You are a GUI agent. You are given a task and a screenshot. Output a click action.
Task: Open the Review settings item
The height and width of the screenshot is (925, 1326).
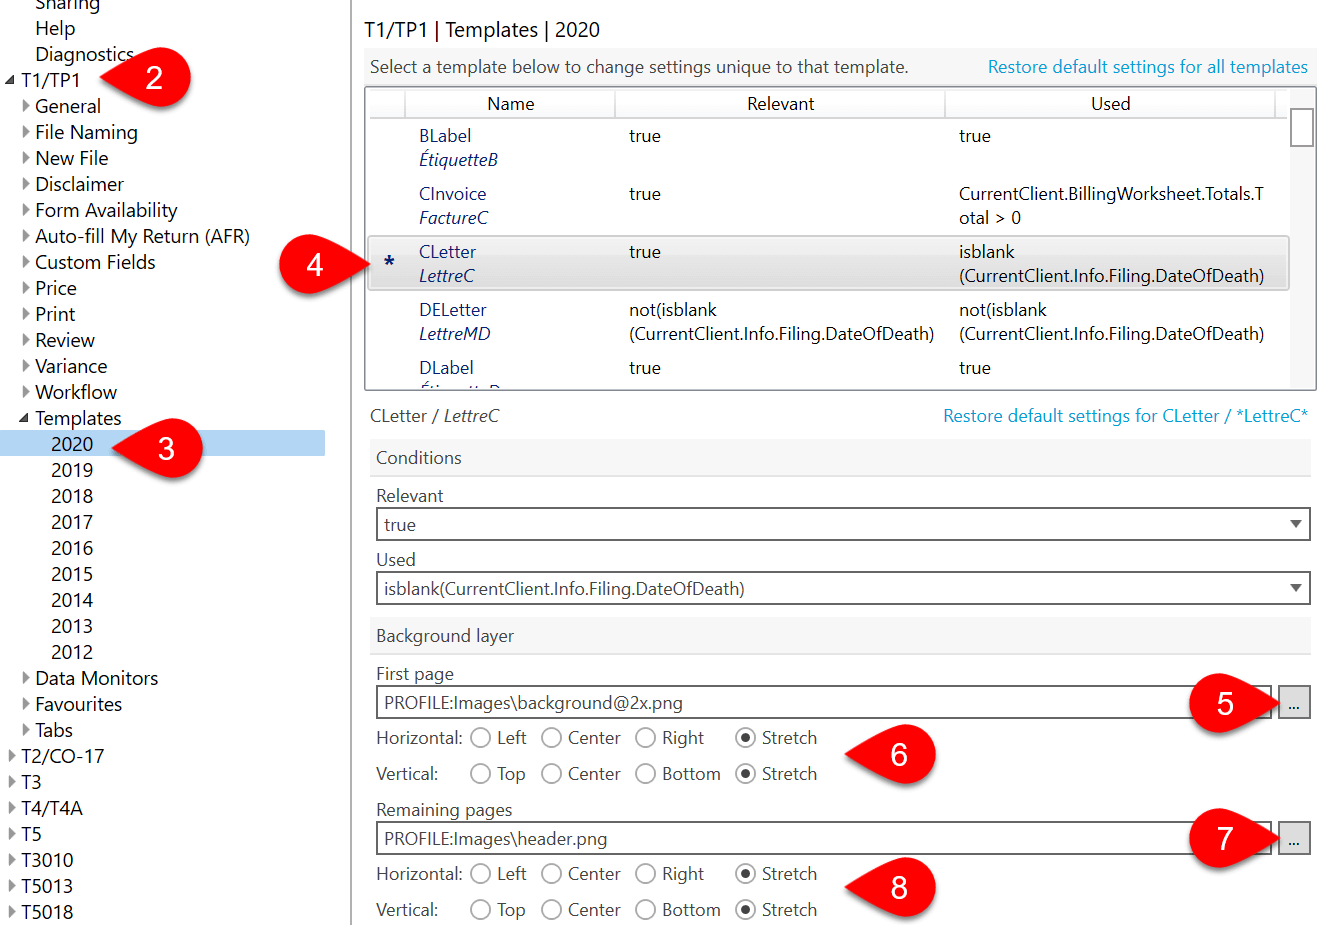tap(65, 340)
